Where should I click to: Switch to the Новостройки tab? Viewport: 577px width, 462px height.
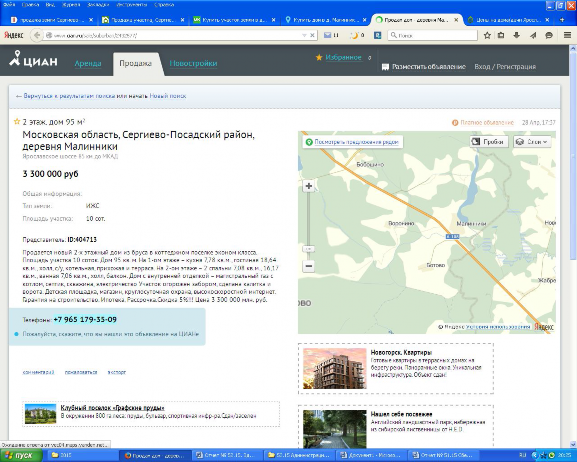pos(193,63)
